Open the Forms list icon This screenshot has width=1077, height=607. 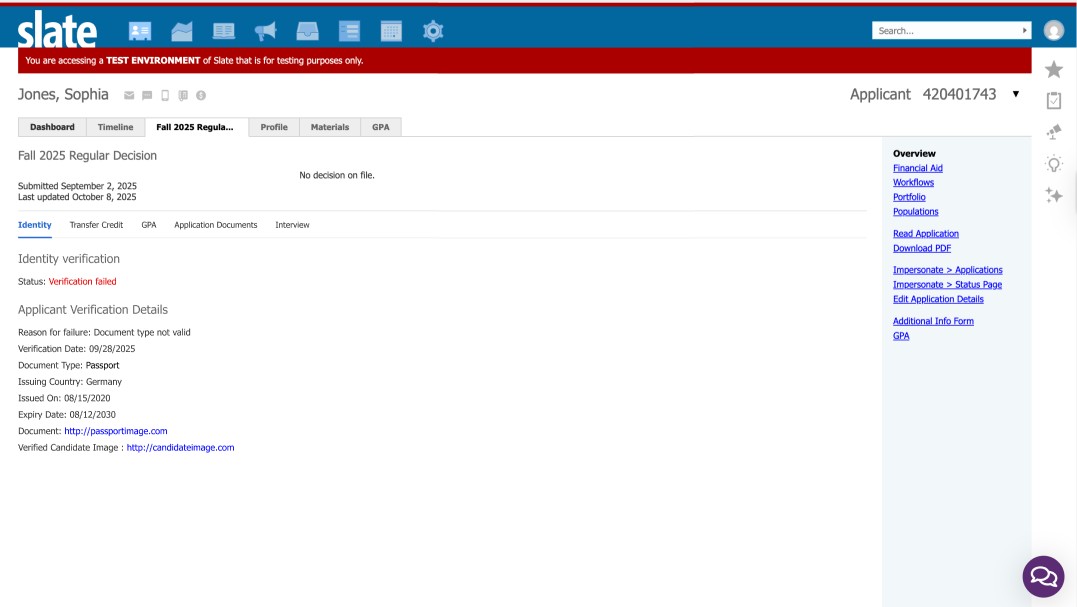(x=349, y=31)
